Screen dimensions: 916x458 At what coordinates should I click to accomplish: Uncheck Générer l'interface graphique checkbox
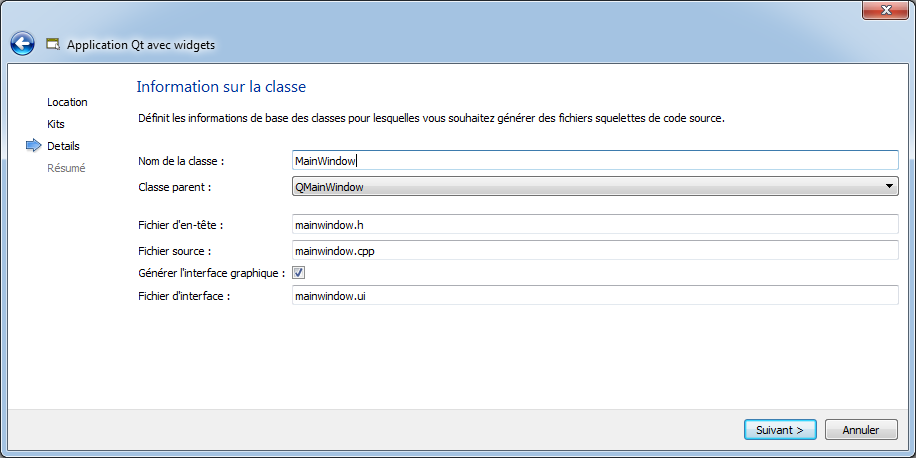click(299, 273)
